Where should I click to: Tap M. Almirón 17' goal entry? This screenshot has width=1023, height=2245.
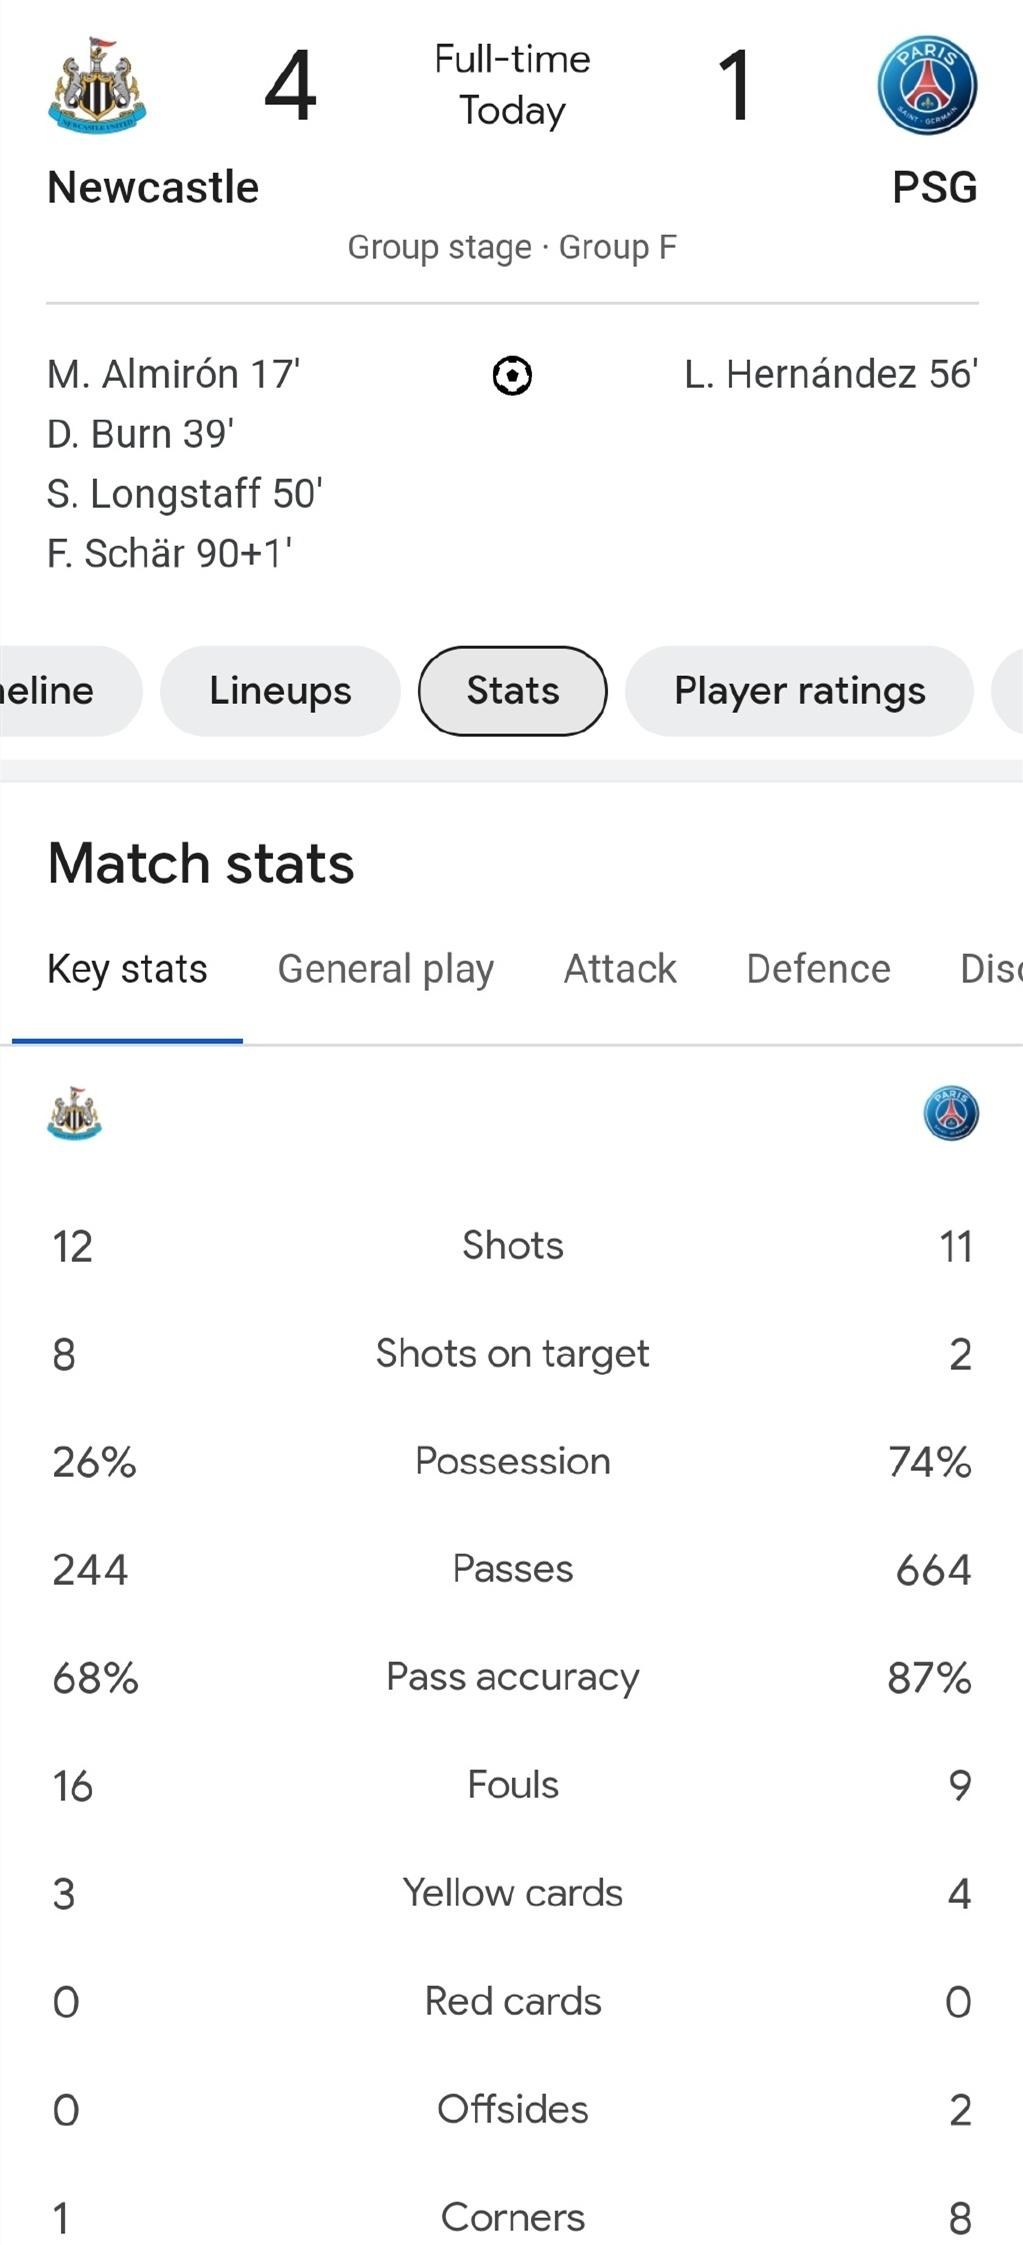[173, 374]
